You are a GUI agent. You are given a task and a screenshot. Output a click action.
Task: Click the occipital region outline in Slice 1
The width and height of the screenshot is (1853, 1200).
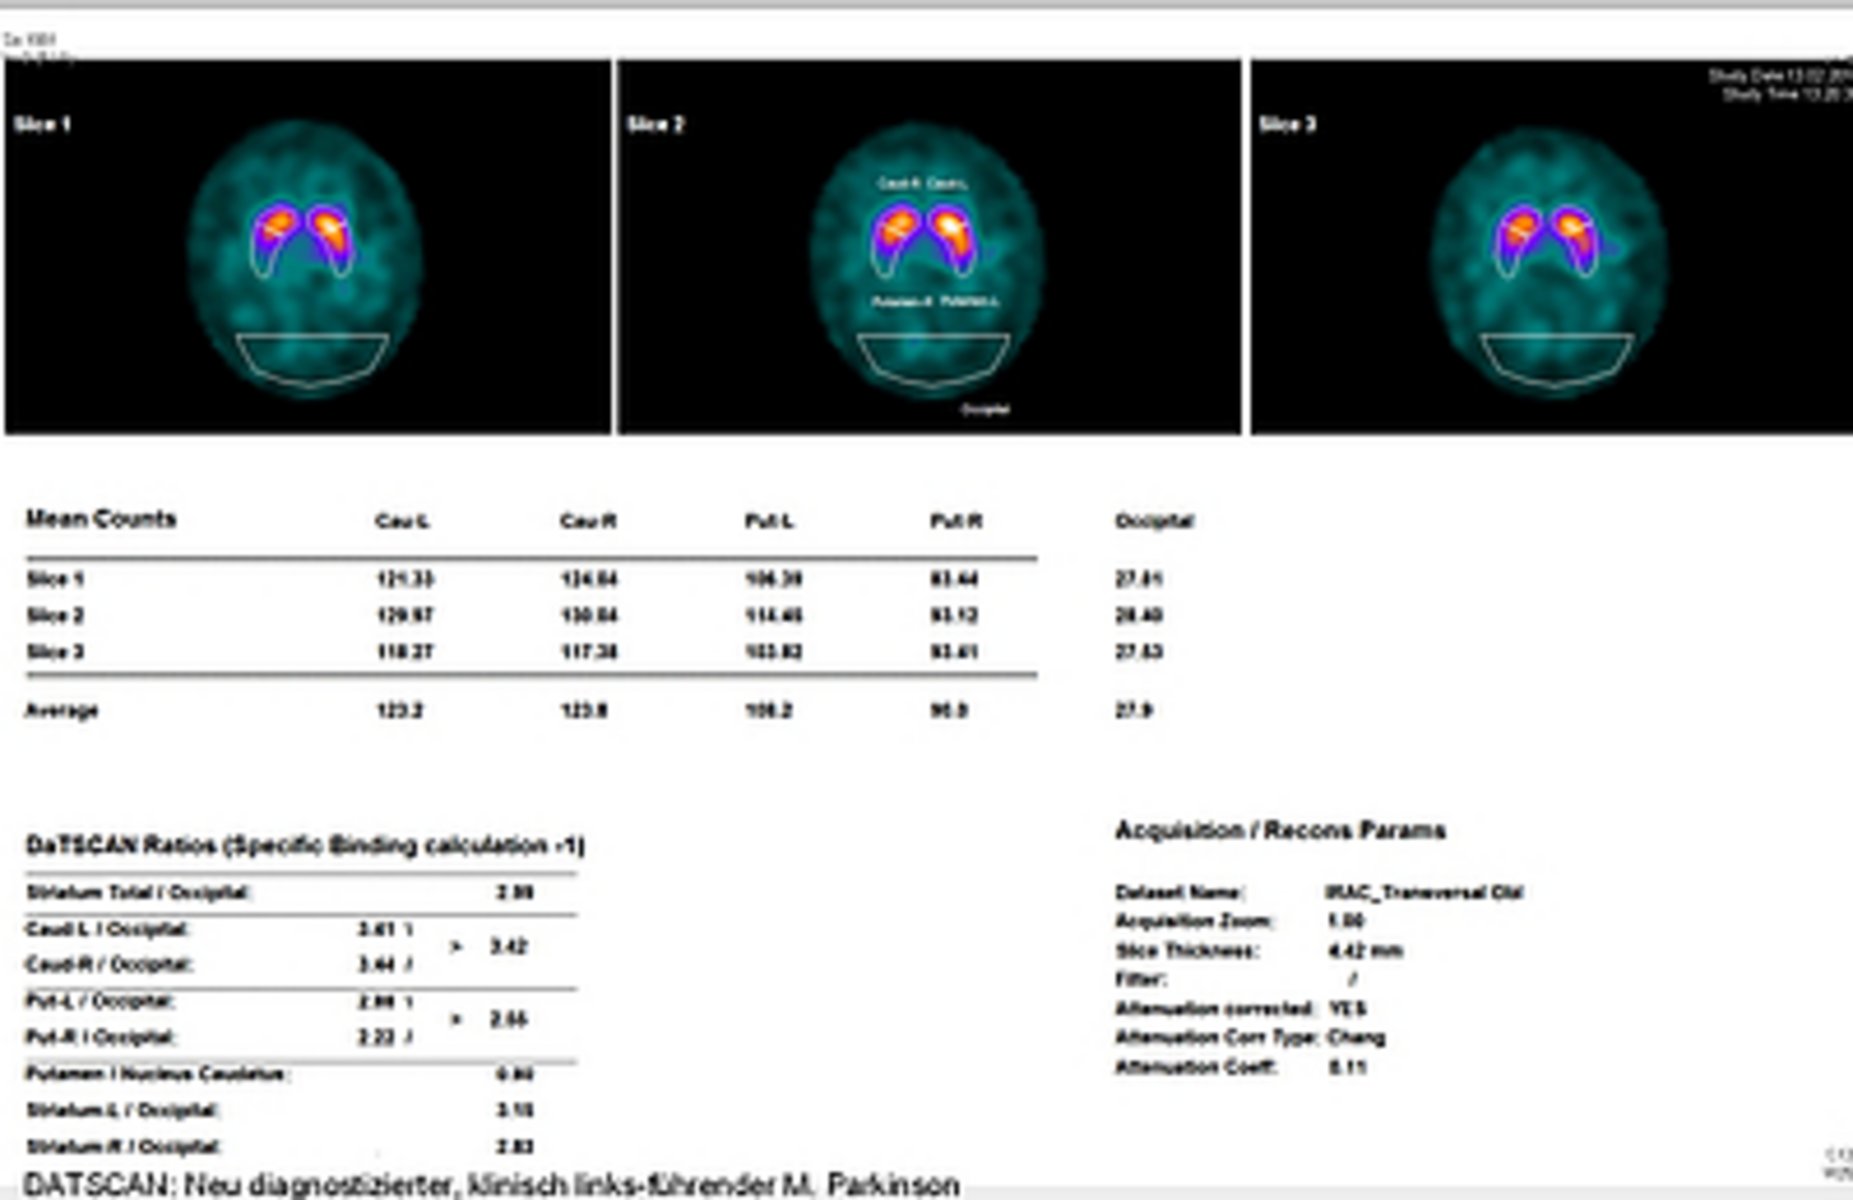[312, 359]
